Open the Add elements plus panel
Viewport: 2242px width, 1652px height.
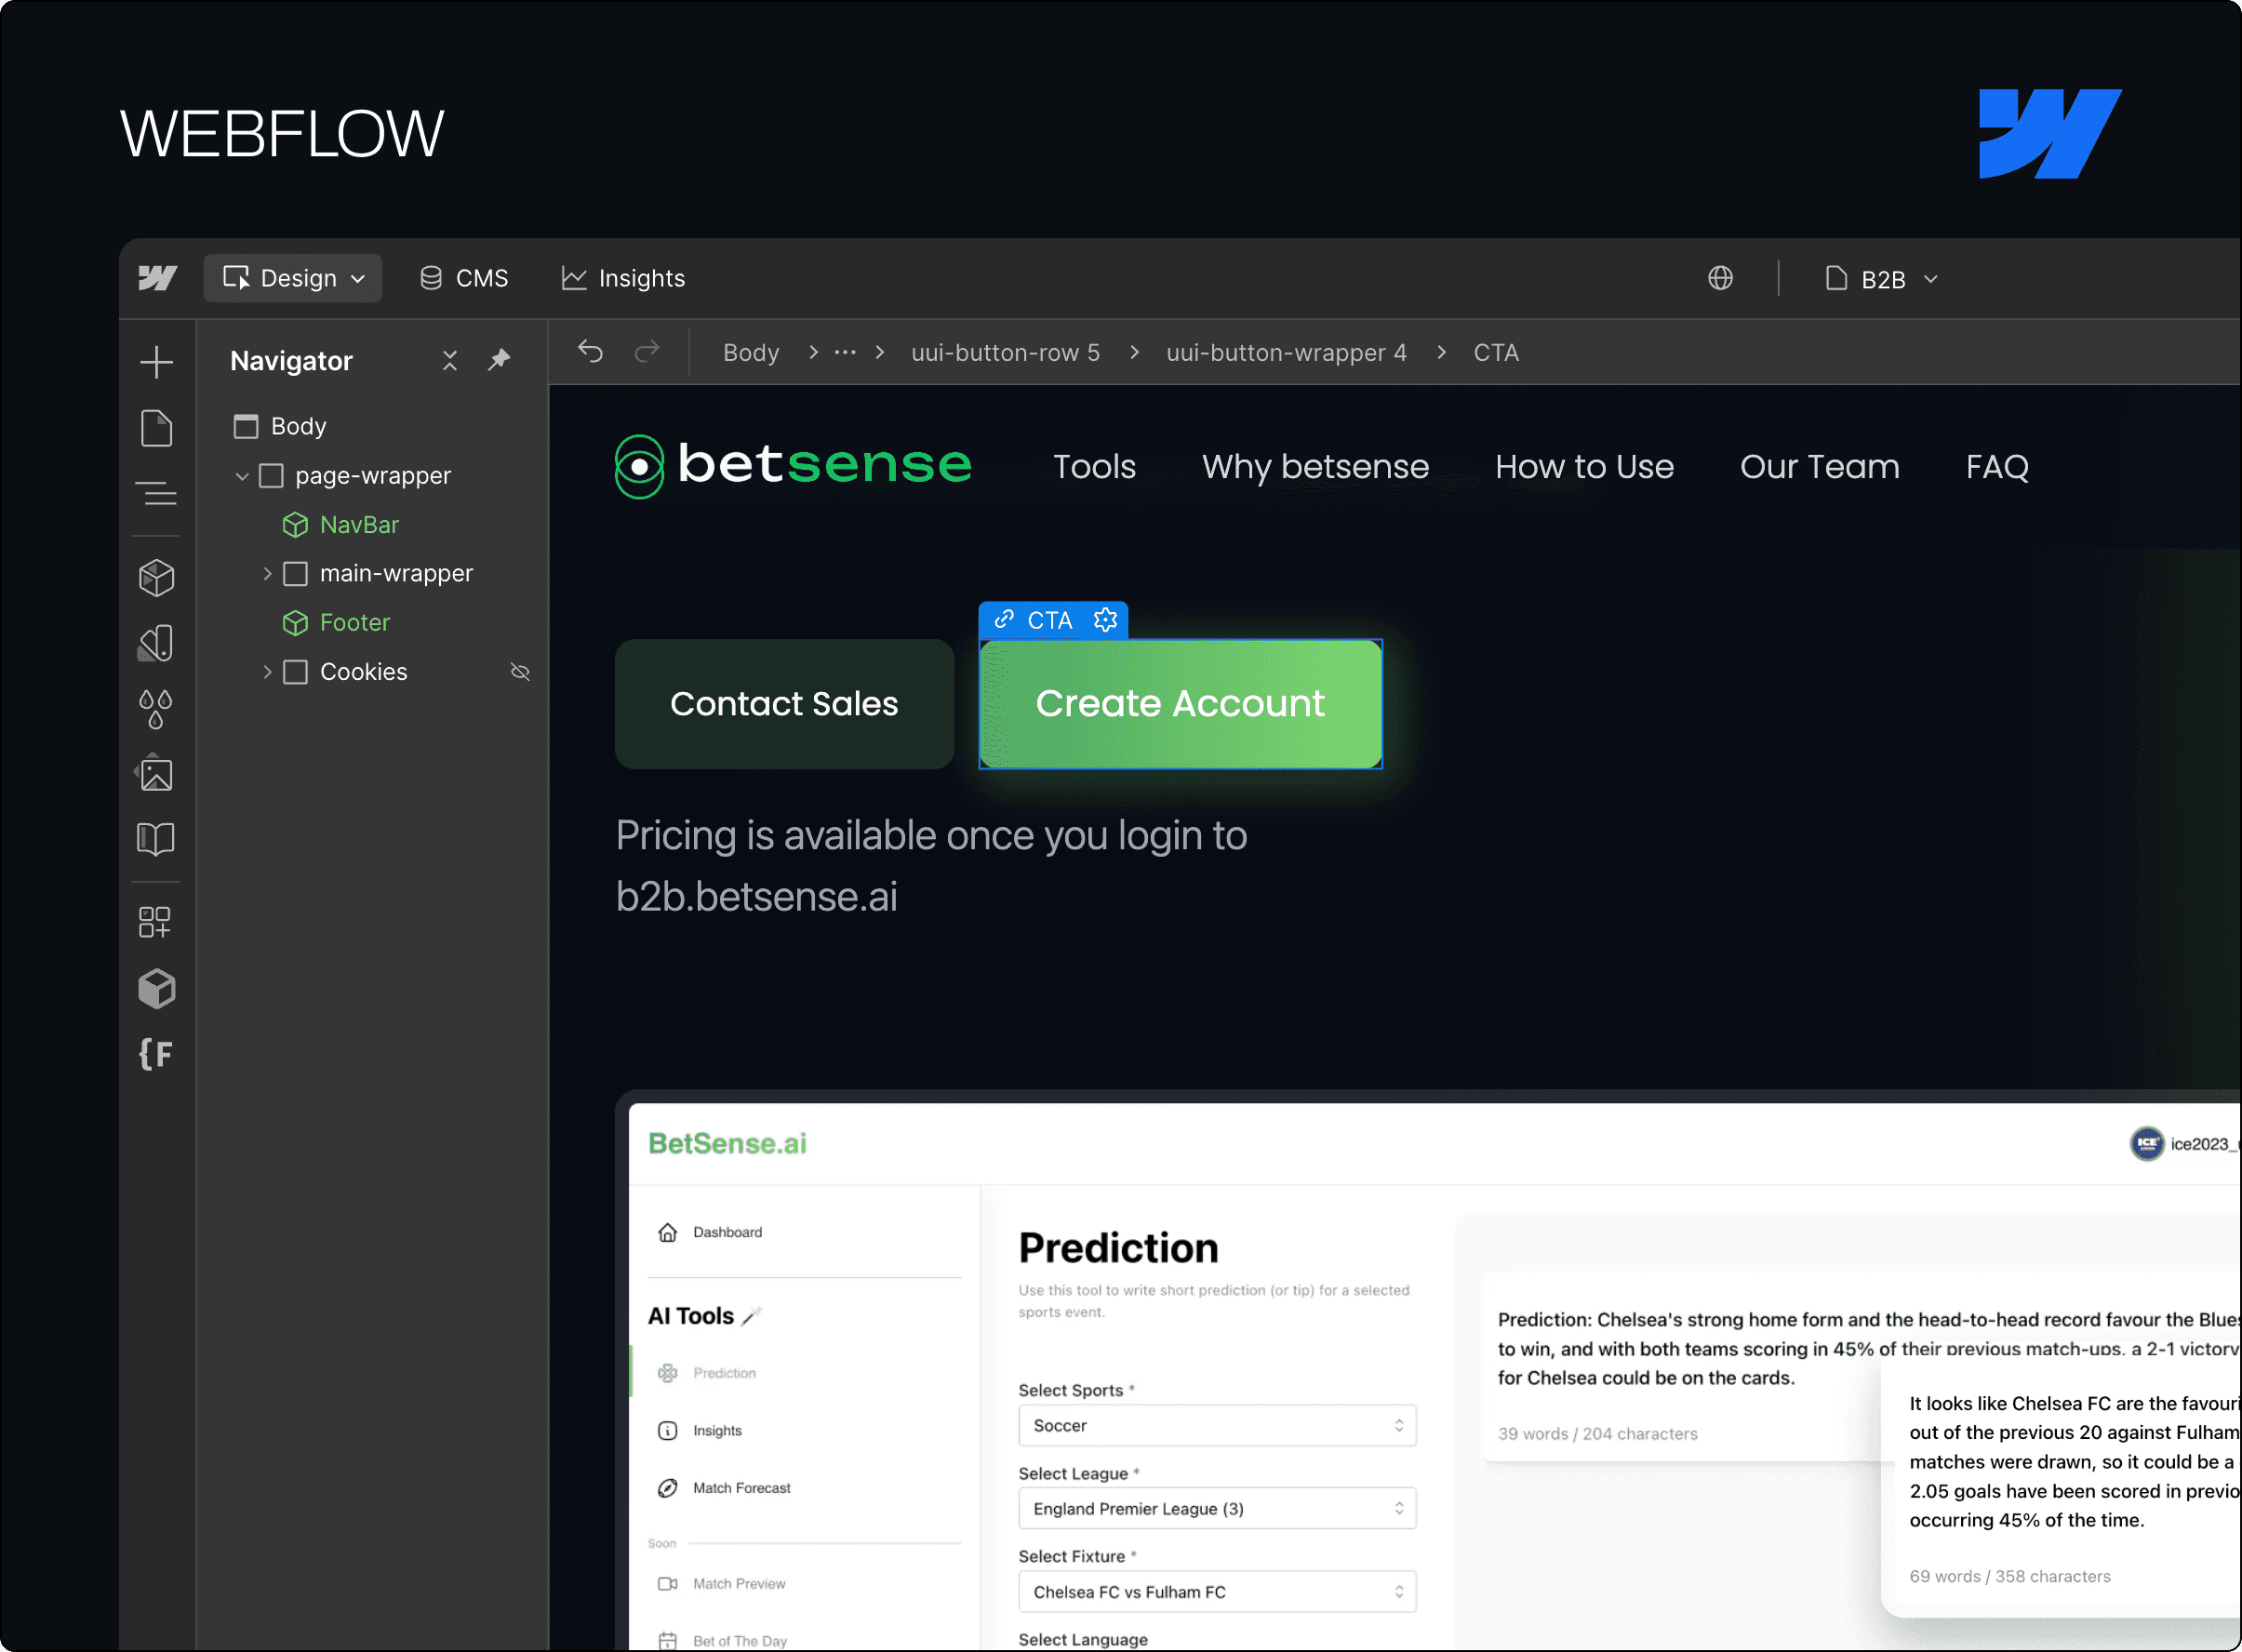tap(156, 362)
